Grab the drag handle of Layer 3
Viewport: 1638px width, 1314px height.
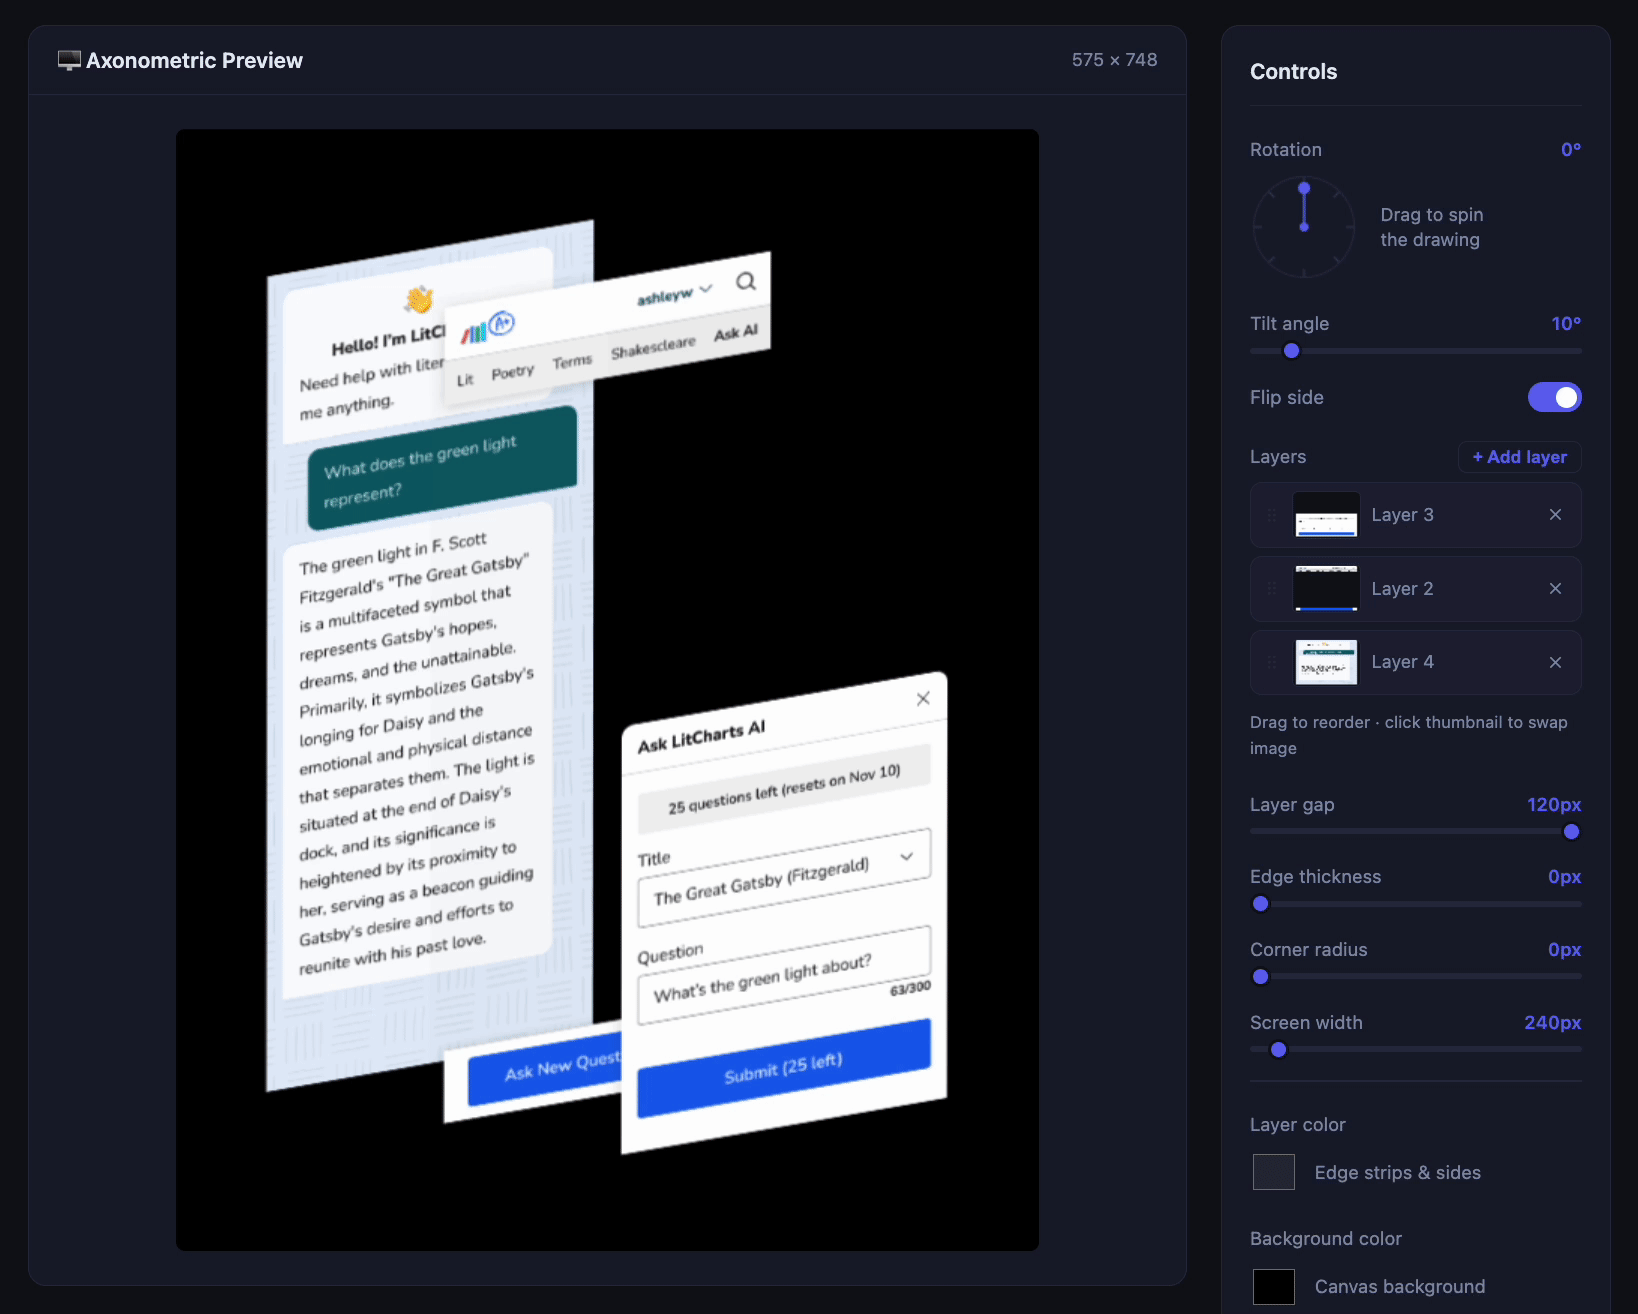click(1272, 515)
